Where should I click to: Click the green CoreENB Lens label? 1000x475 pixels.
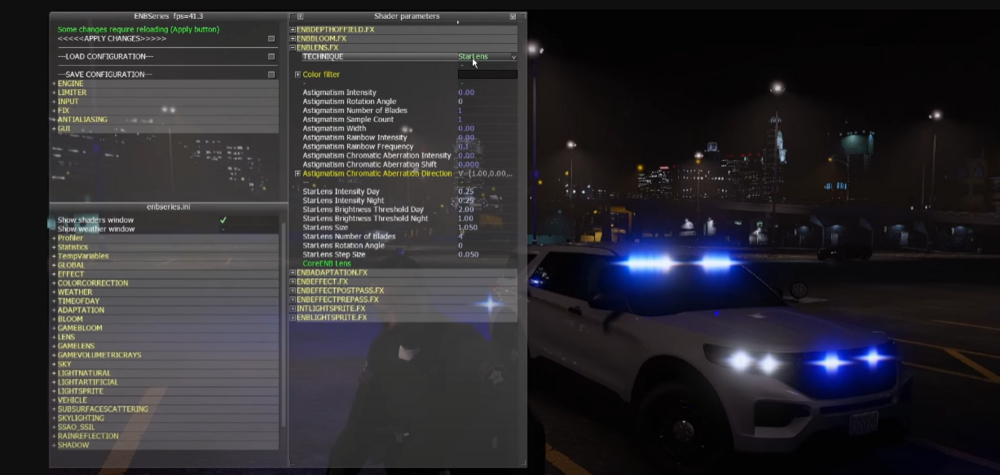click(327, 263)
